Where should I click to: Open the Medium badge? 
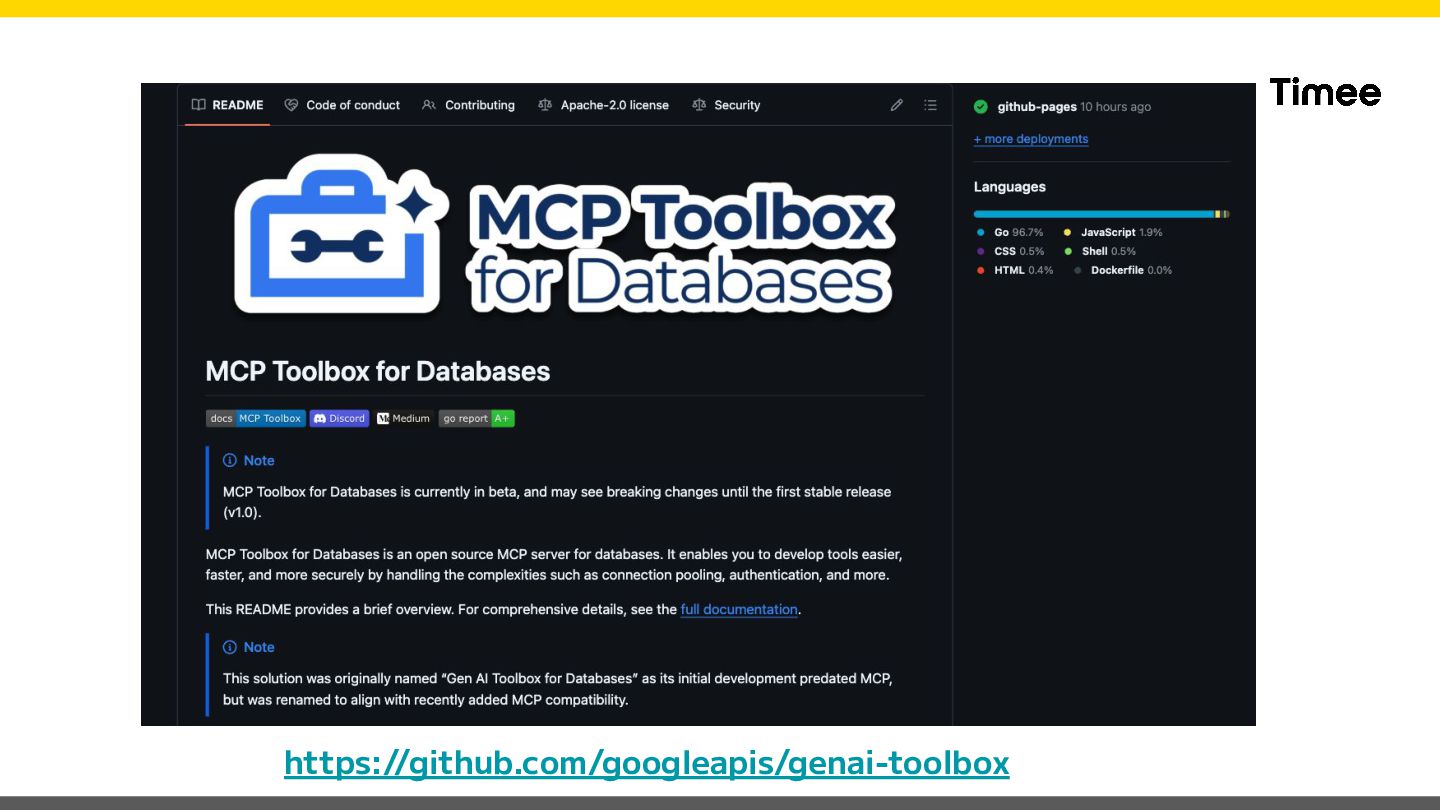(x=404, y=418)
